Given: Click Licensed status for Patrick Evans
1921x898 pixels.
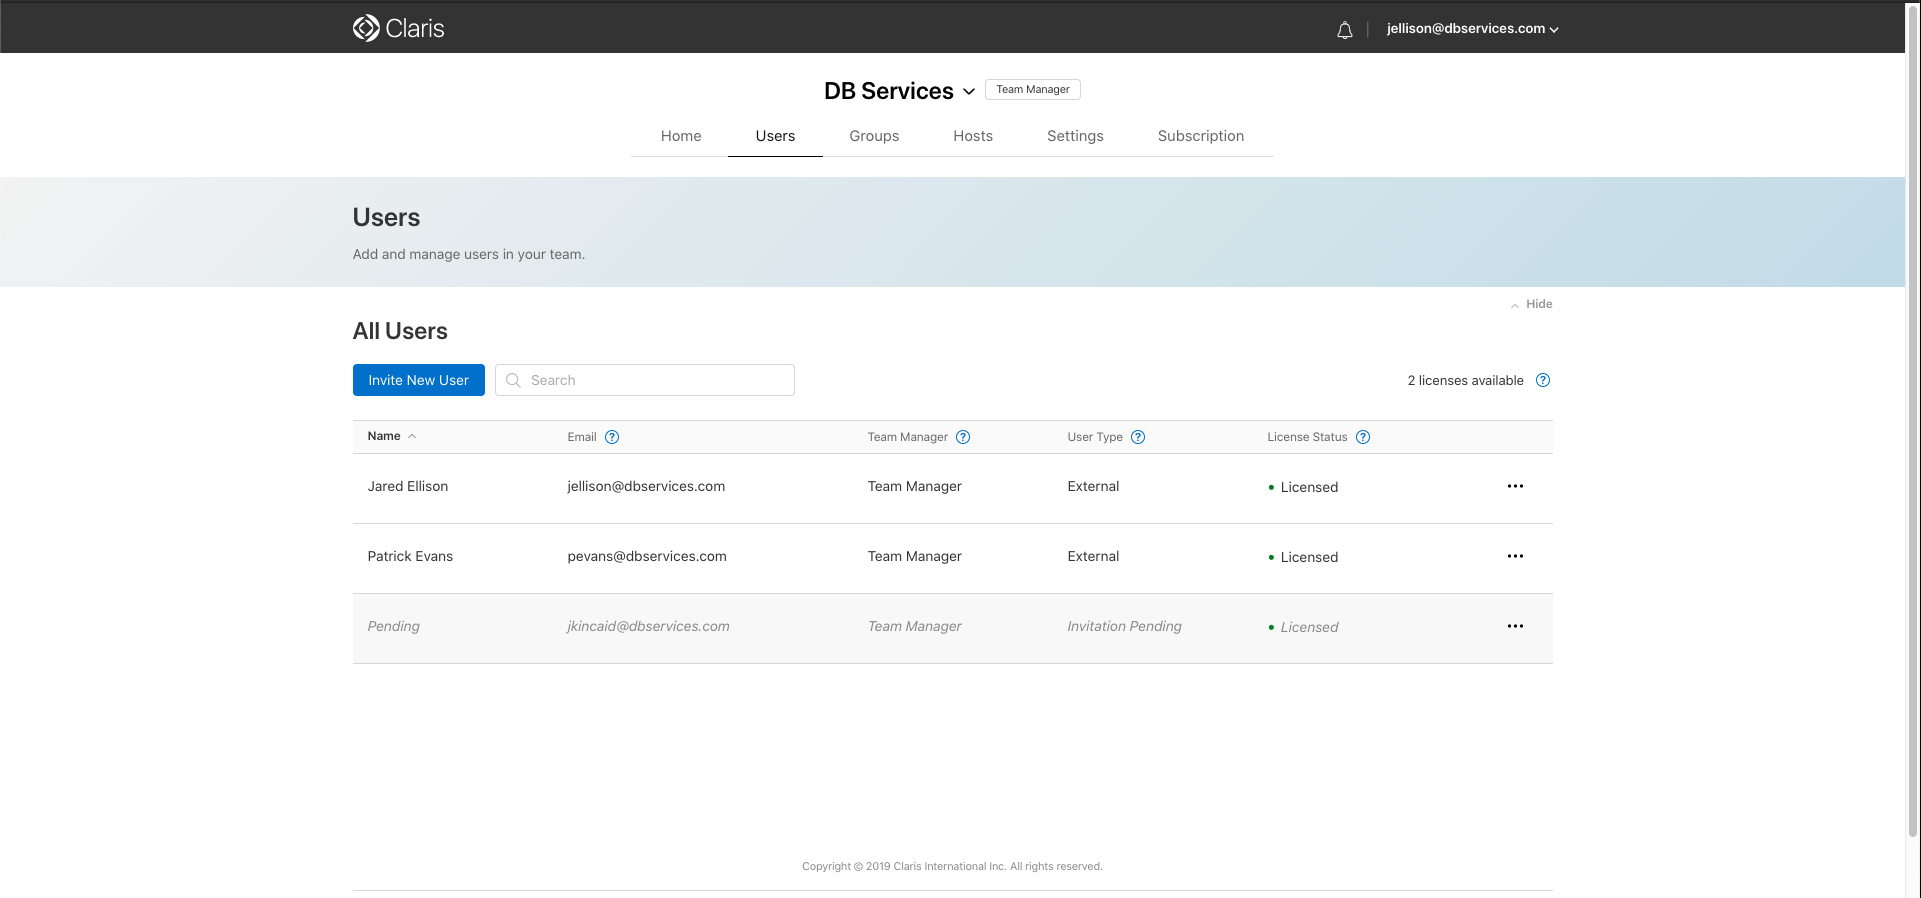Looking at the screenshot, I should pyautogui.click(x=1303, y=557).
